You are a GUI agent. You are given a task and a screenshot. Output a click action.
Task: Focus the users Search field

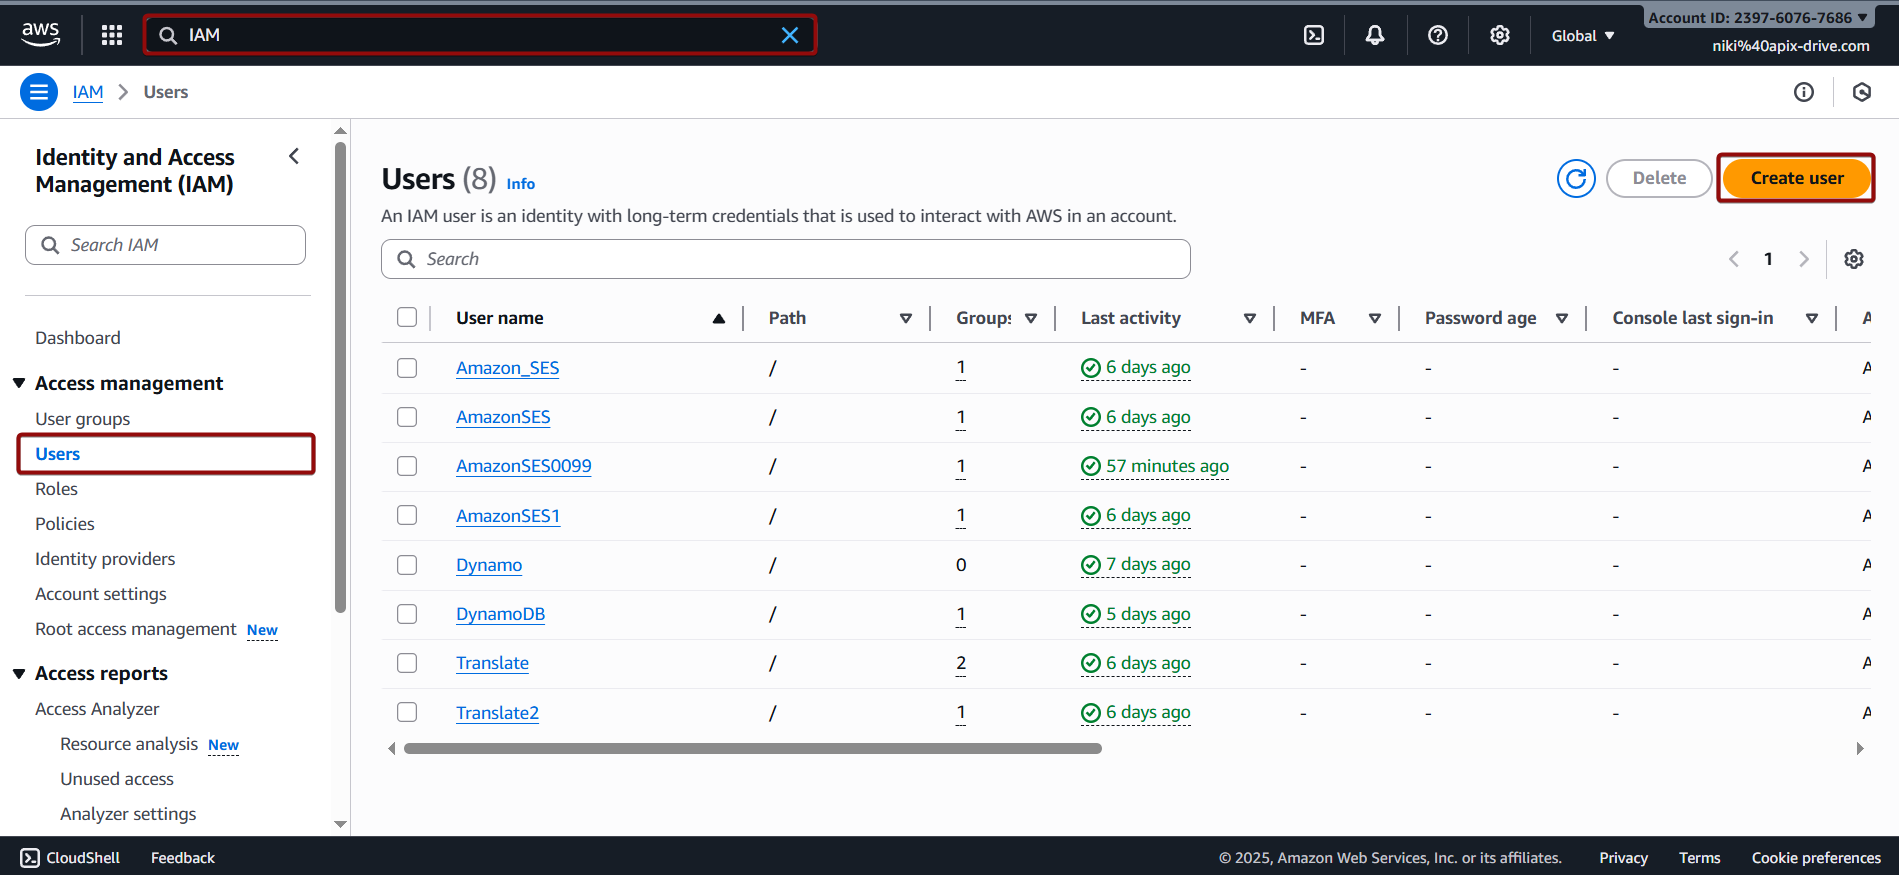(785, 259)
